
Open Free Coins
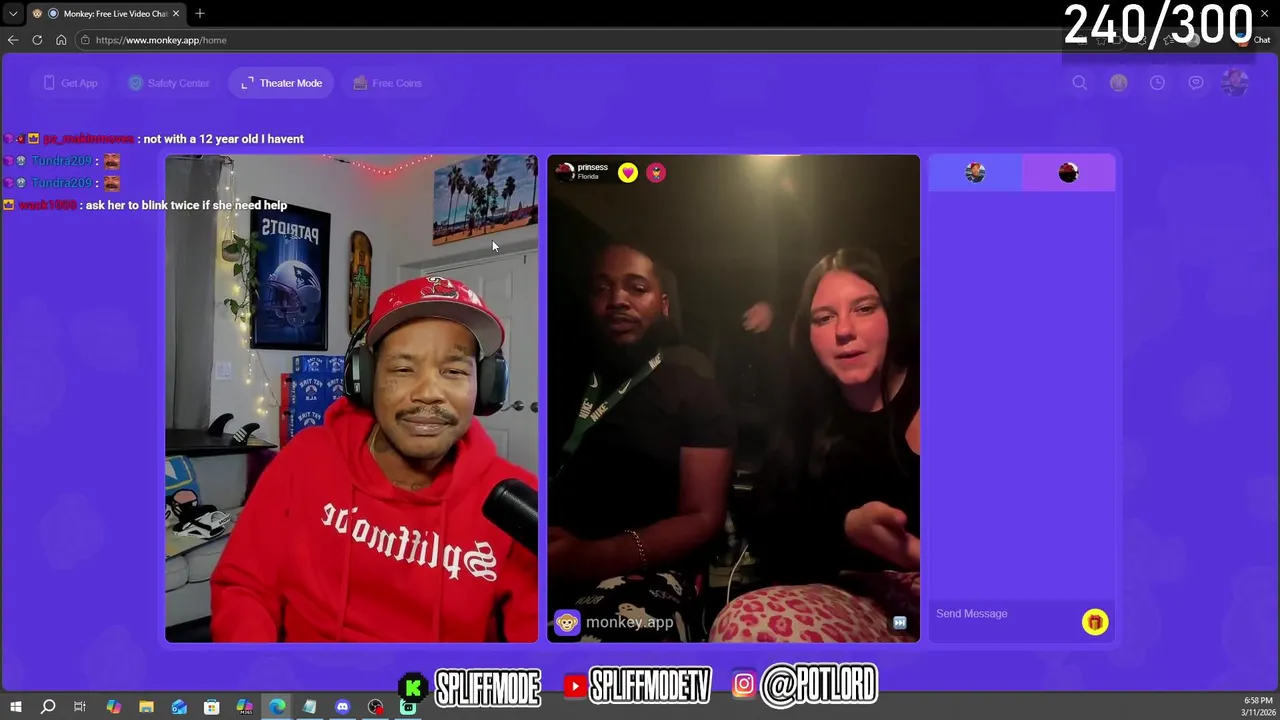387,83
